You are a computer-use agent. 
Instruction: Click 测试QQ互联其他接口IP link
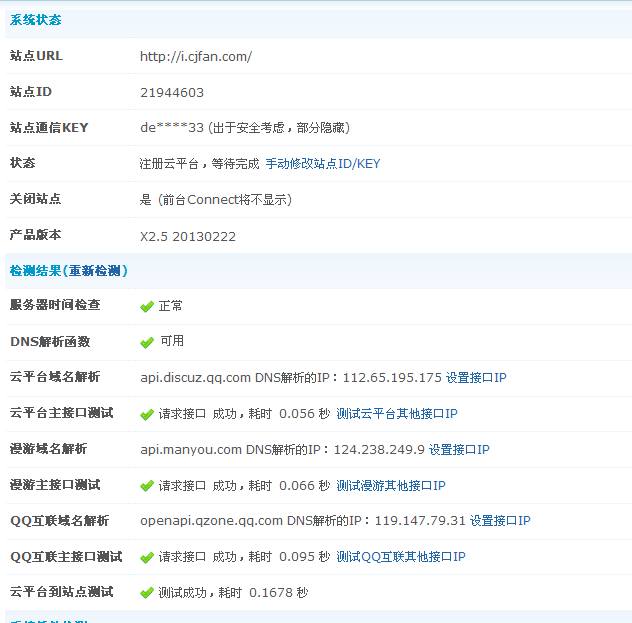[x=401, y=557]
